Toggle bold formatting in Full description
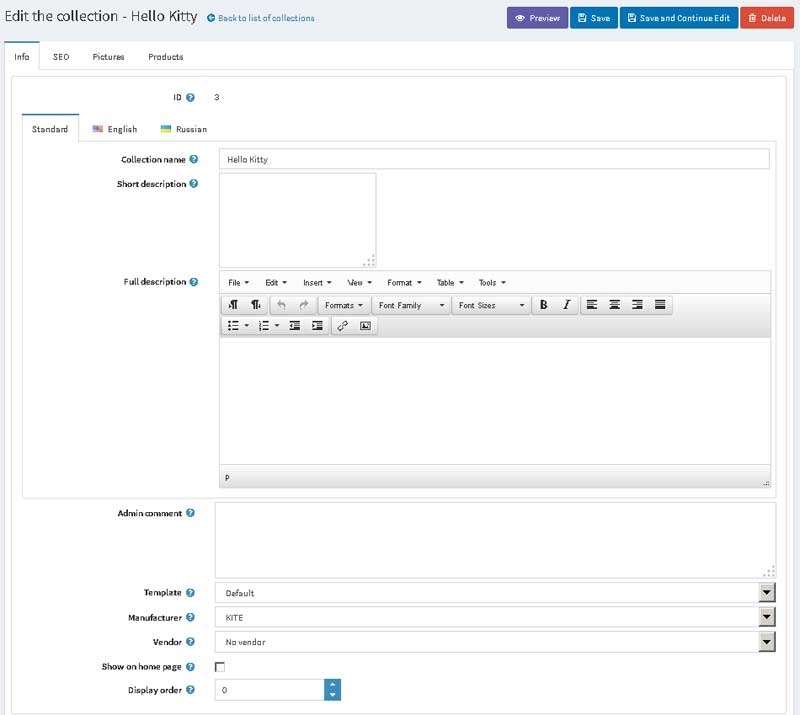 (x=544, y=305)
